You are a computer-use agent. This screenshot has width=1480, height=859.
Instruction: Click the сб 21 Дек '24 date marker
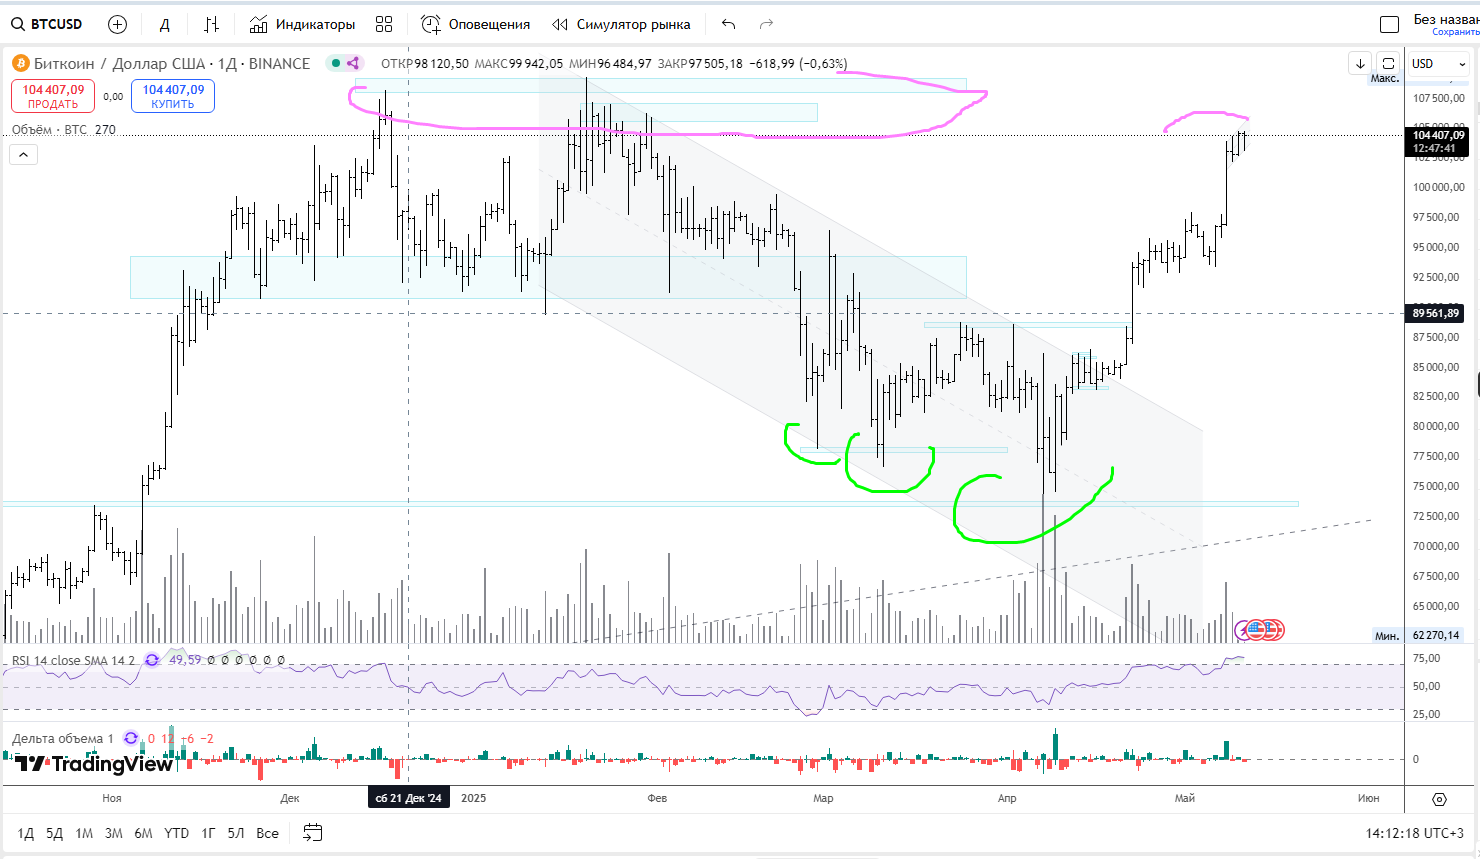coord(408,798)
